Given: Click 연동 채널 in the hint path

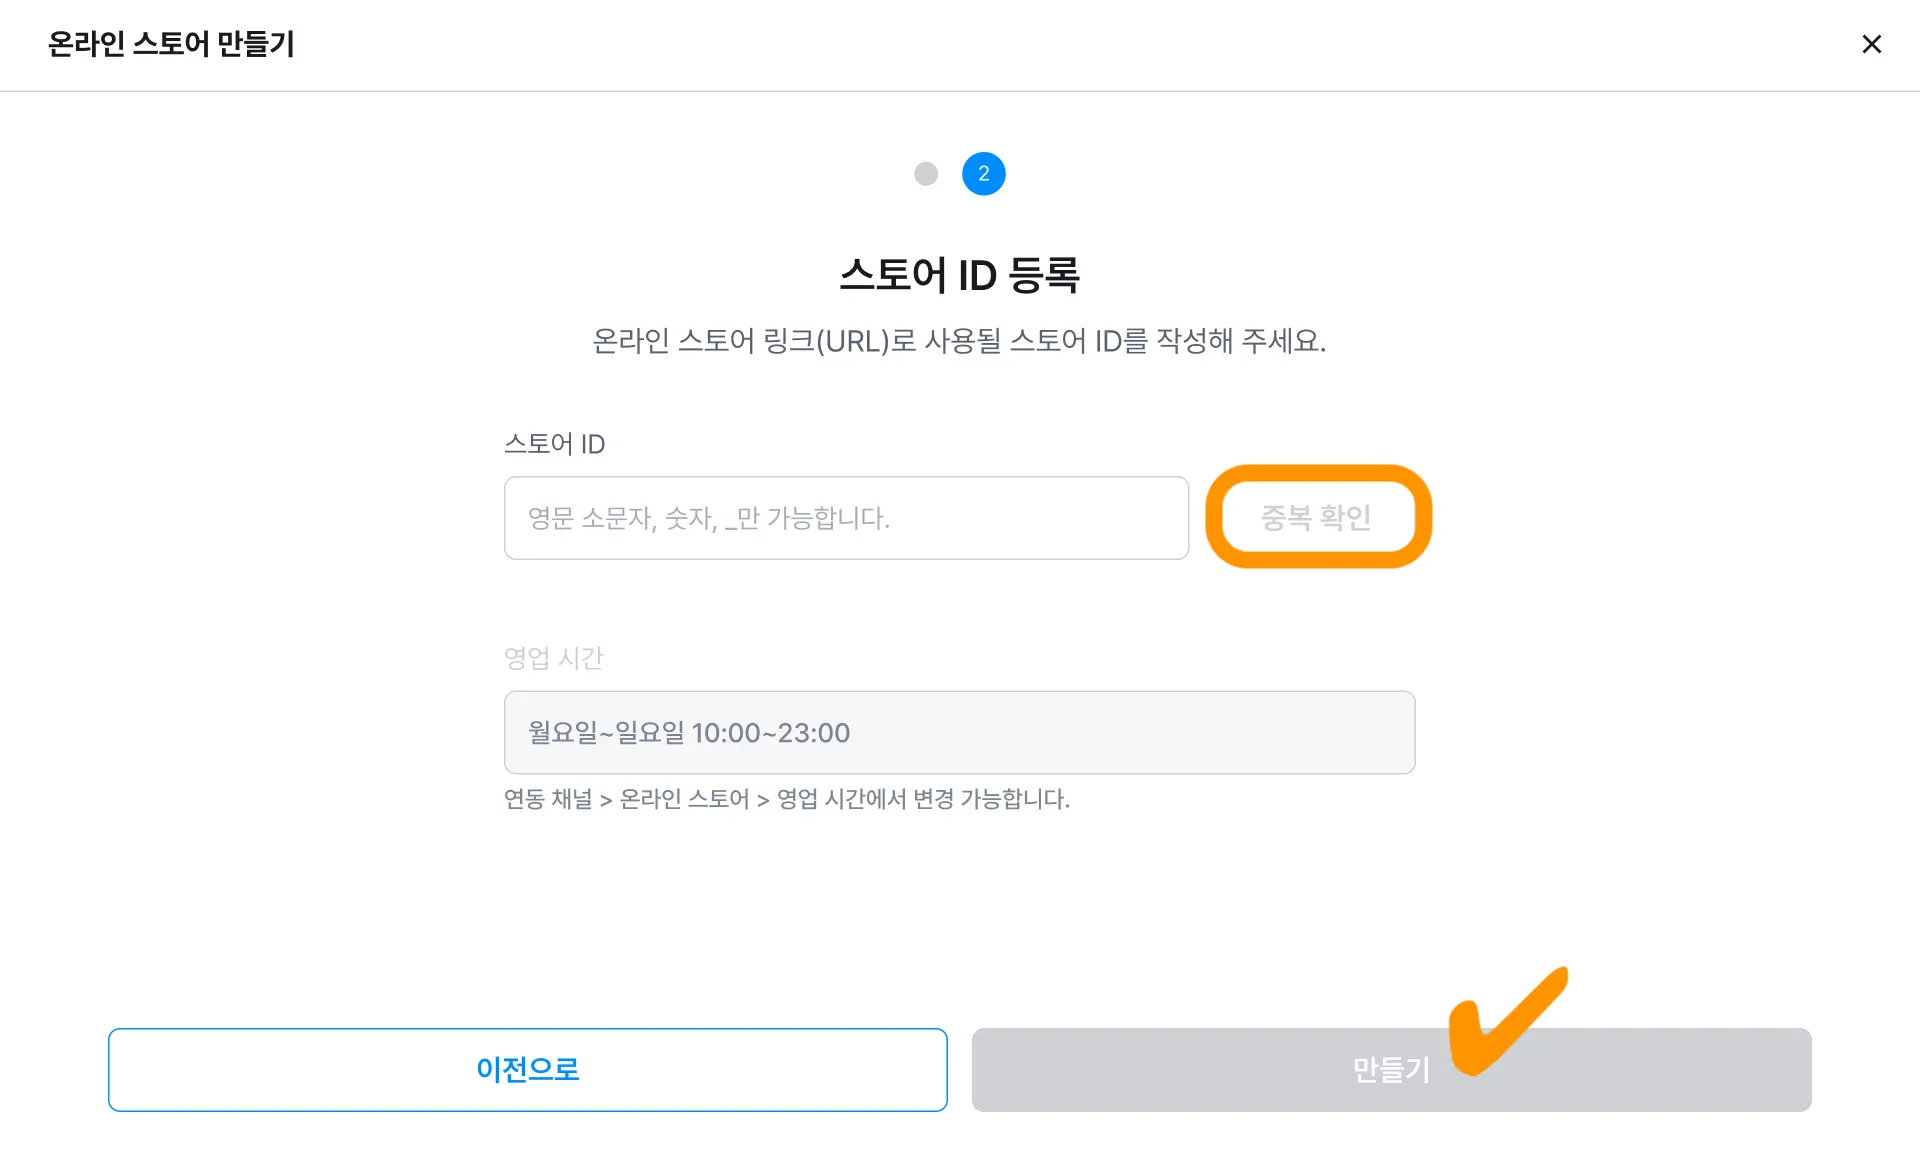Looking at the screenshot, I should click(x=548, y=799).
